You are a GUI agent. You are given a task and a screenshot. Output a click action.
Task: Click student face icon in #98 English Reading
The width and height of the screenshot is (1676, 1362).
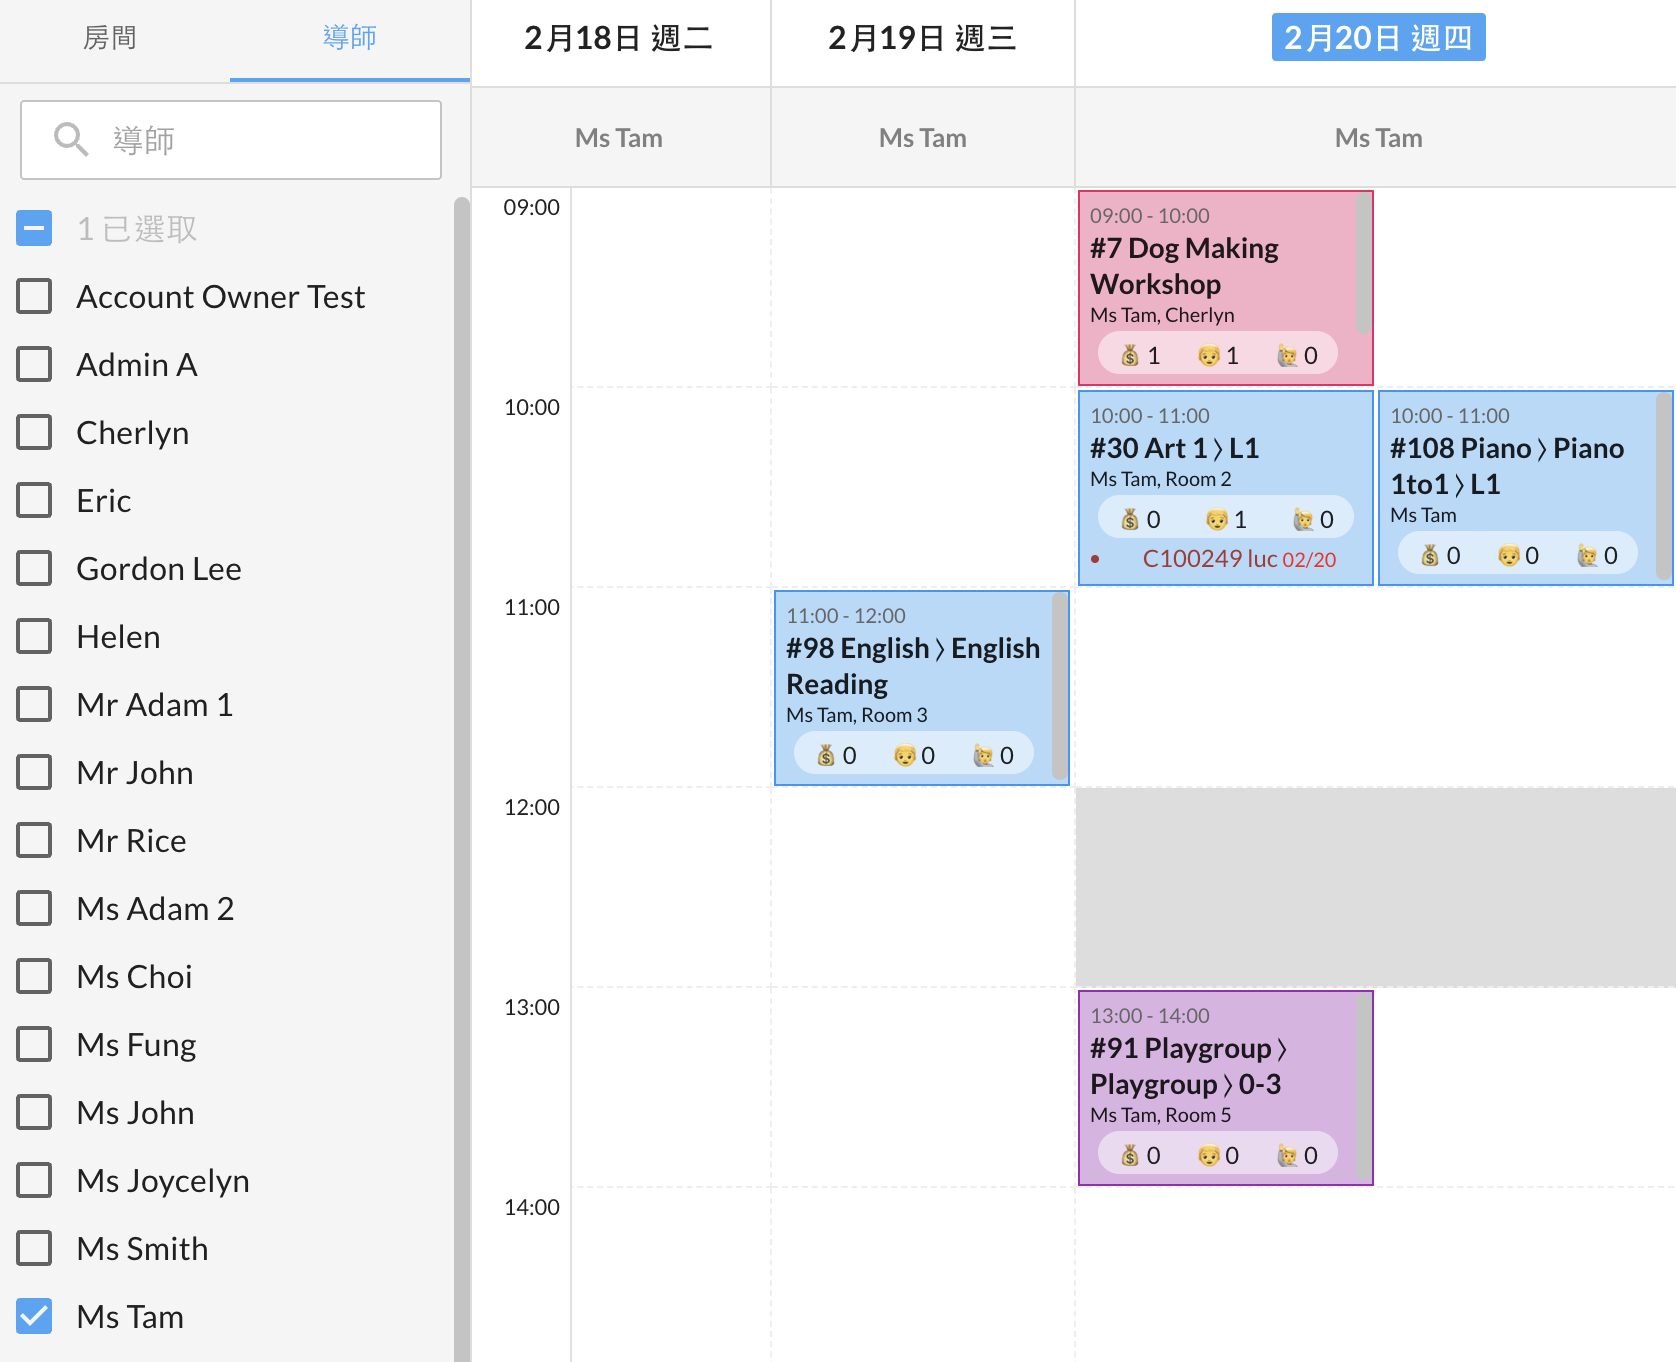tap(904, 756)
